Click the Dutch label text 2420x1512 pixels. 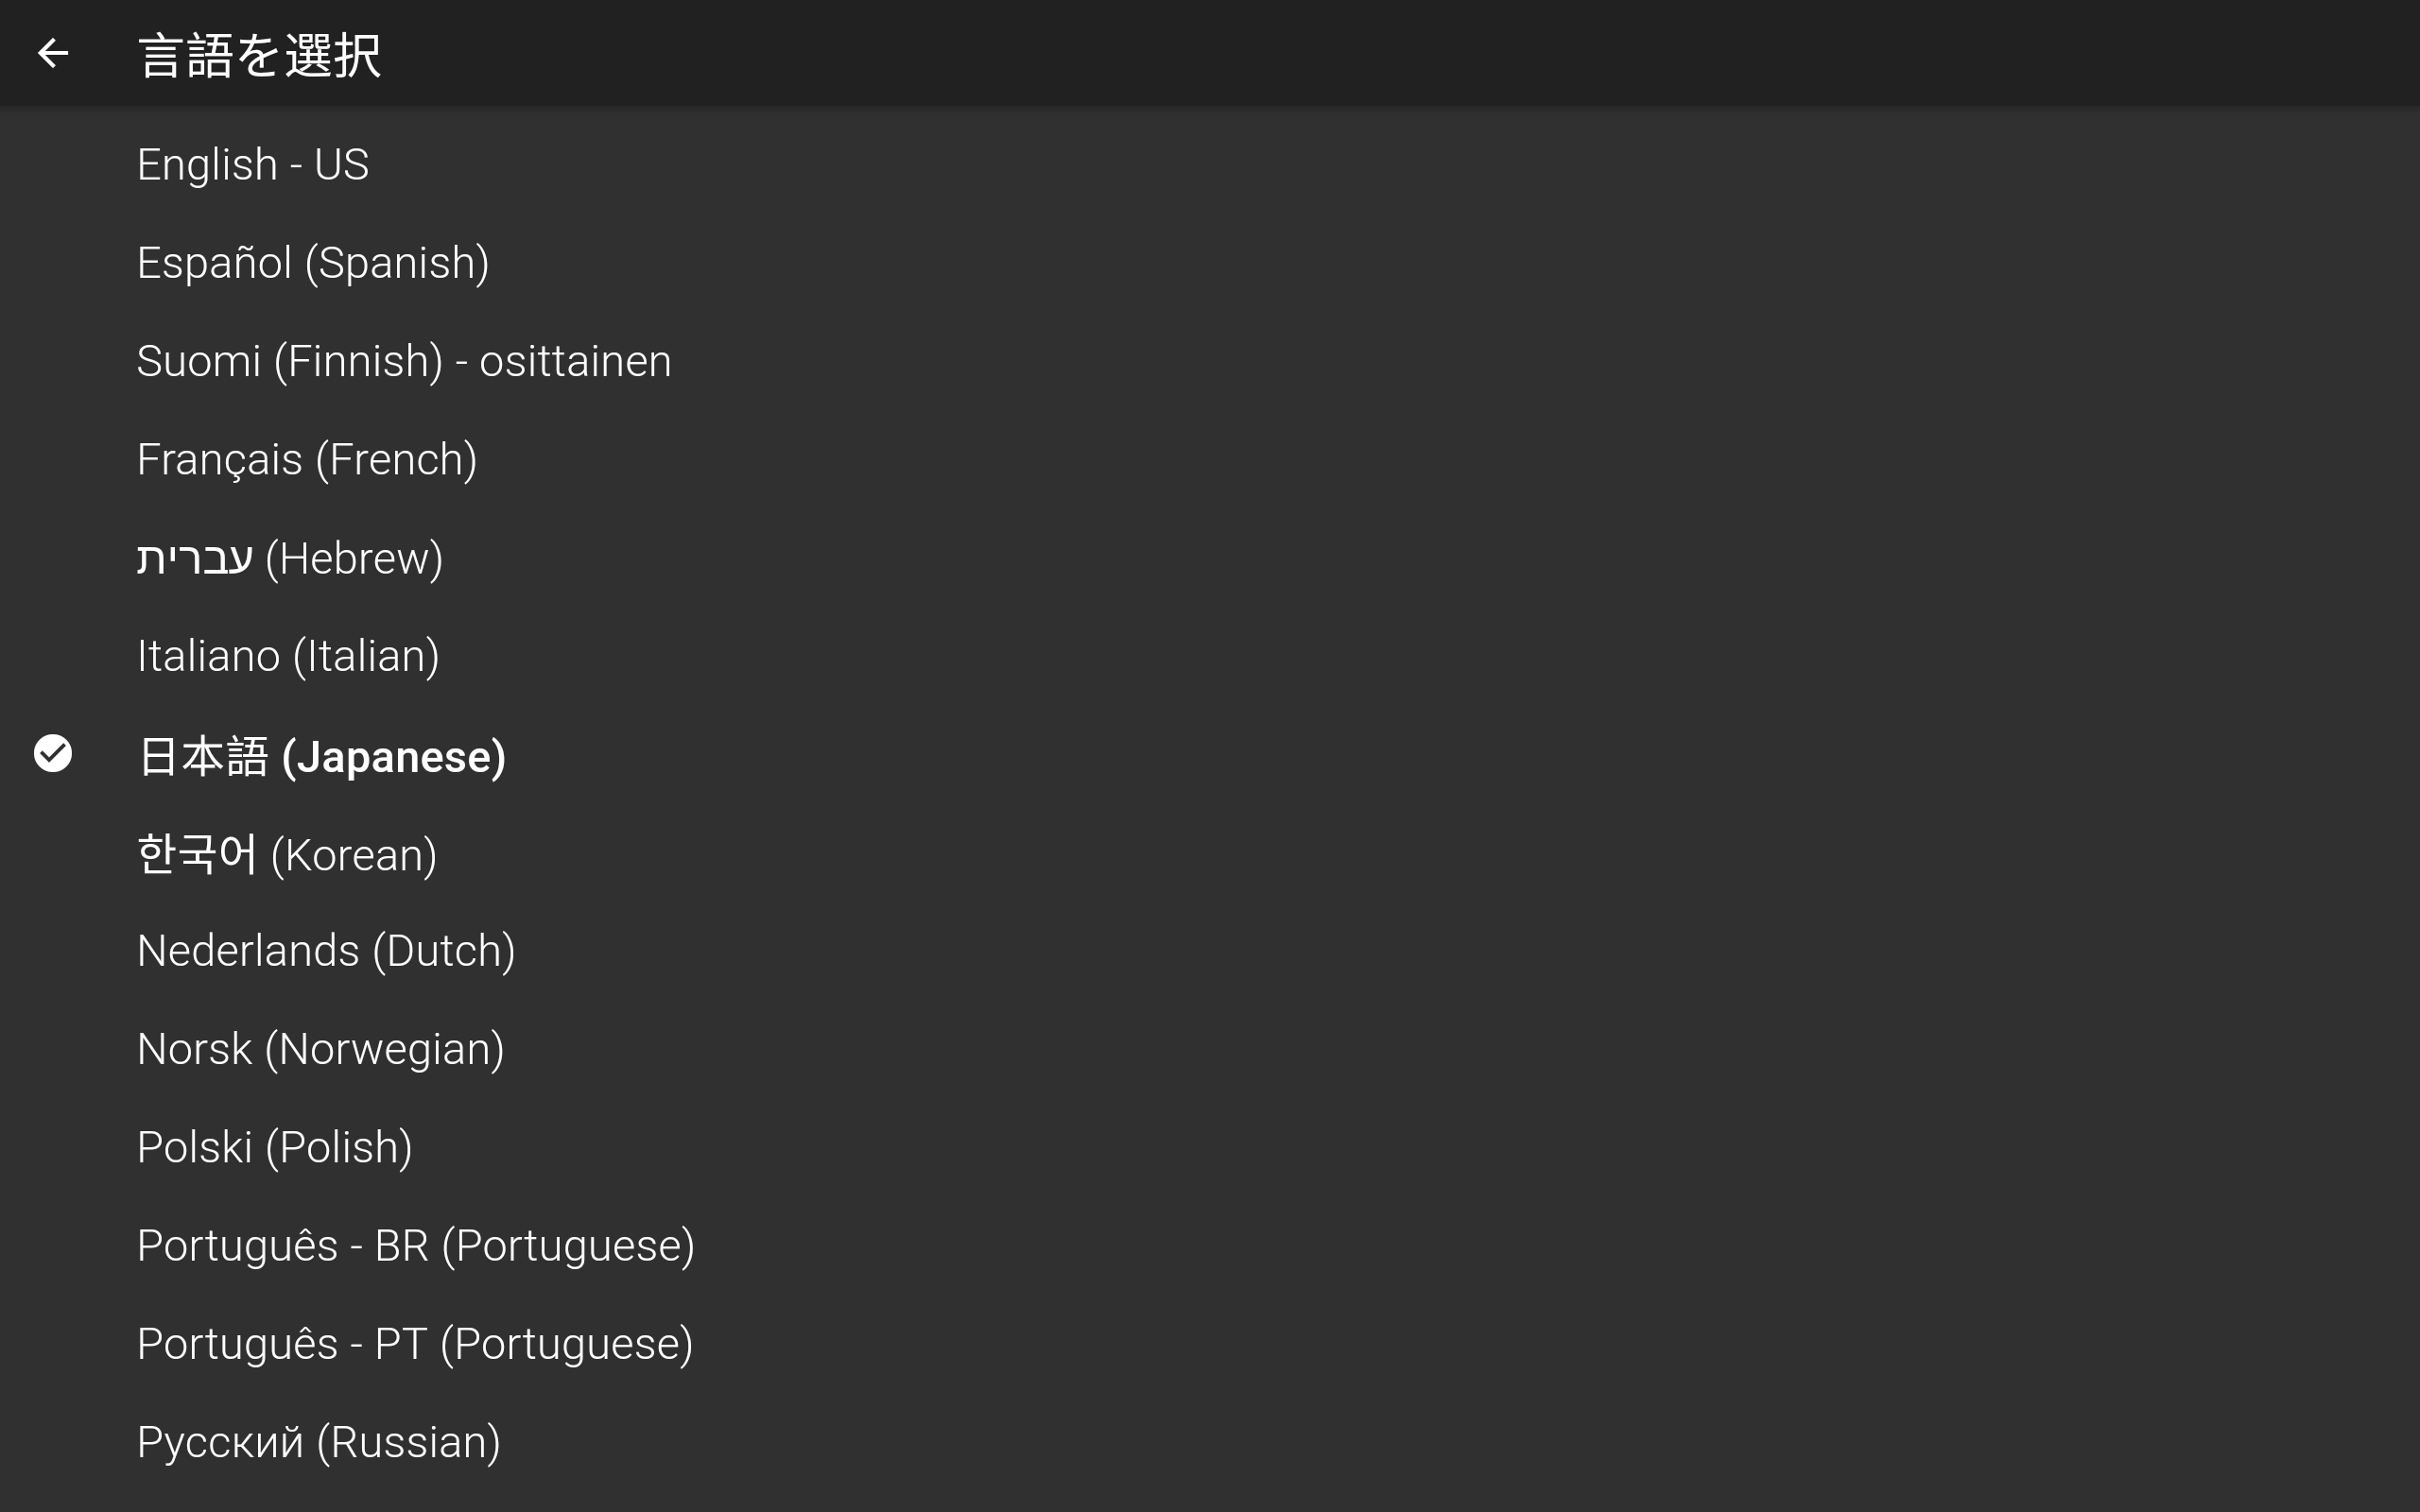click(x=444, y=952)
